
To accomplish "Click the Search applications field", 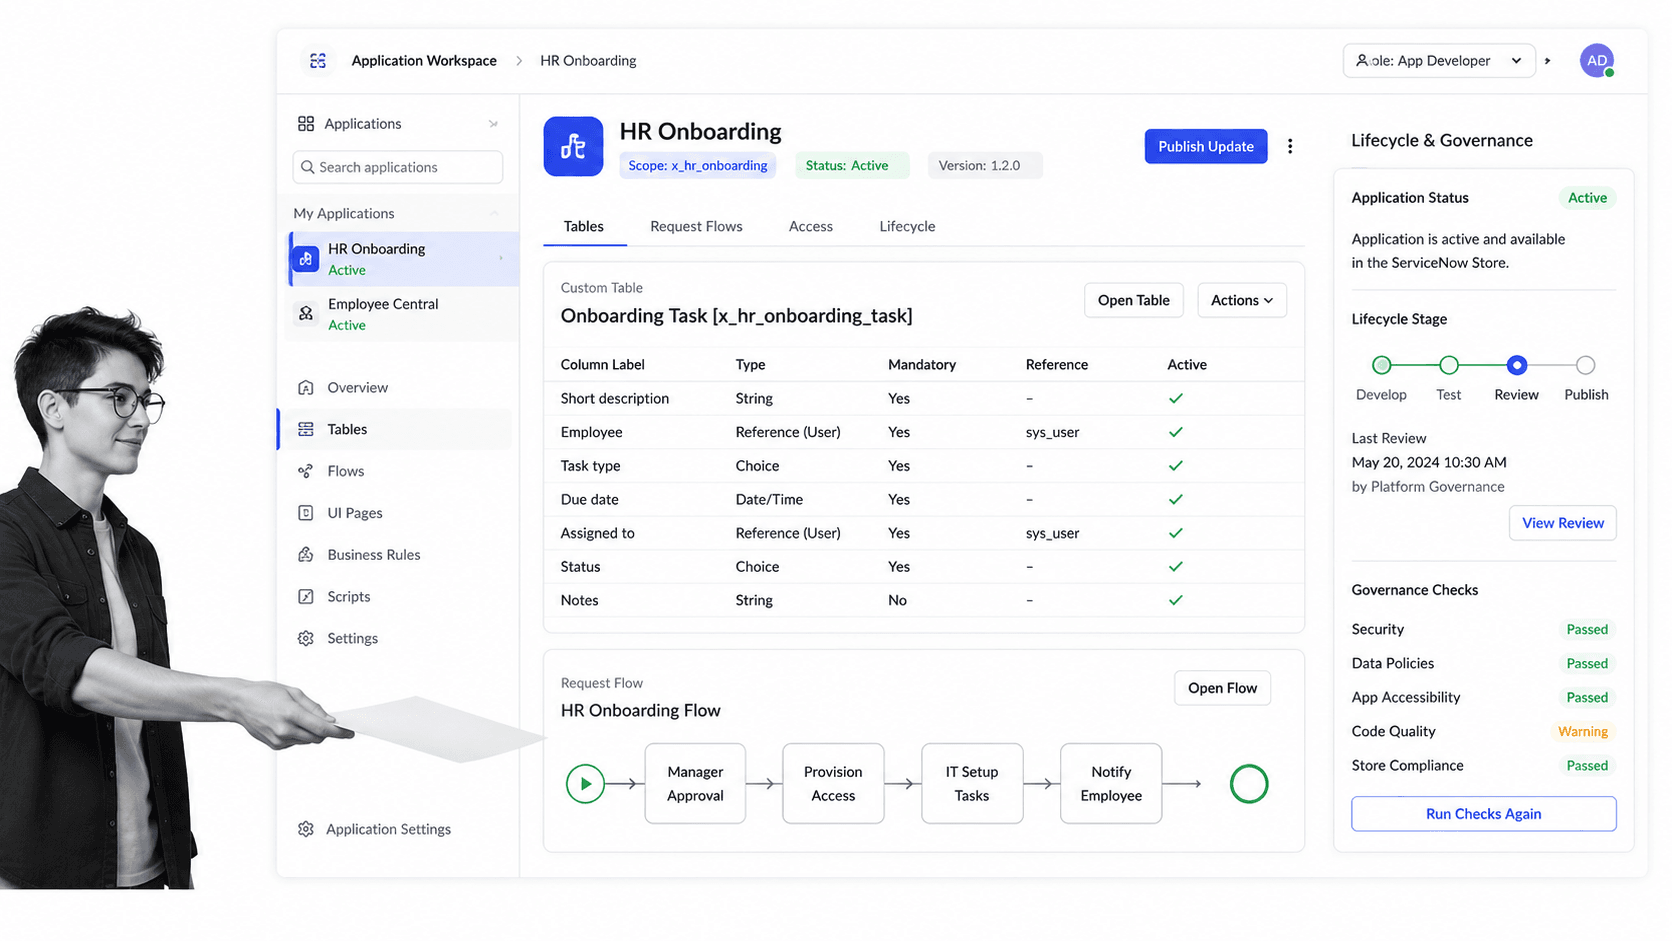I will (398, 167).
